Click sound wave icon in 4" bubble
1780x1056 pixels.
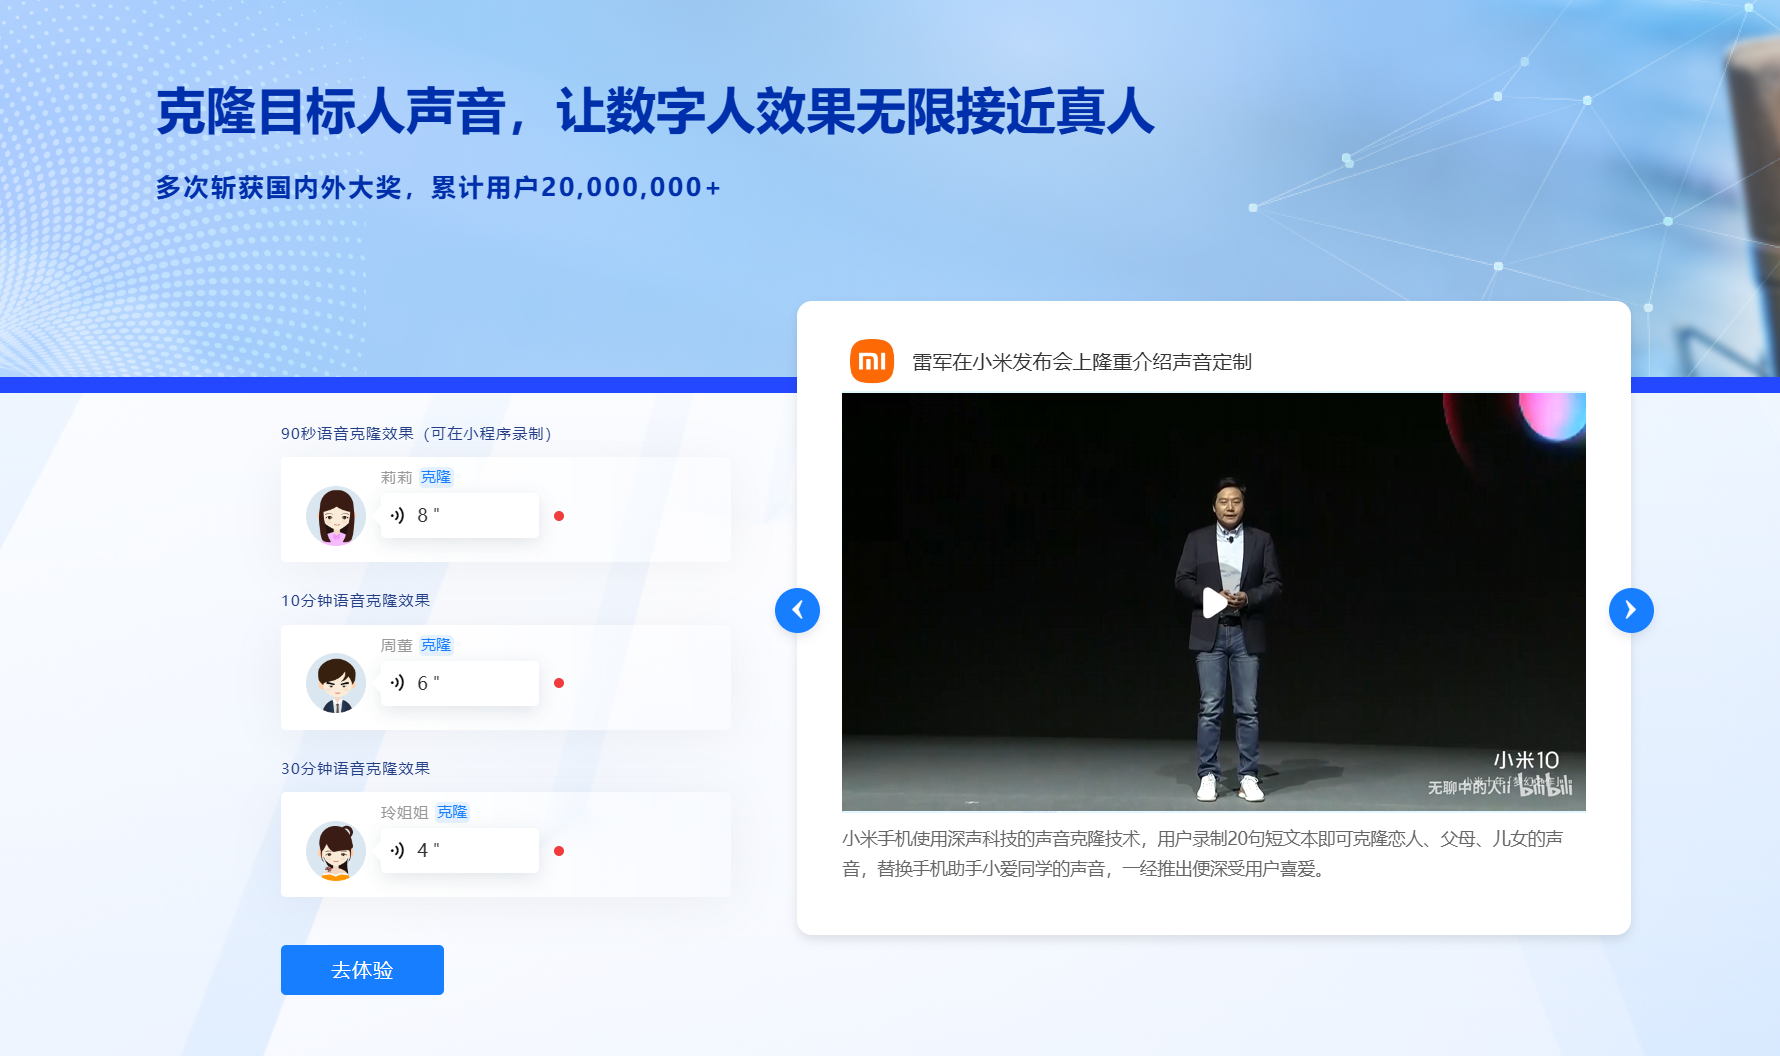coord(397,850)
